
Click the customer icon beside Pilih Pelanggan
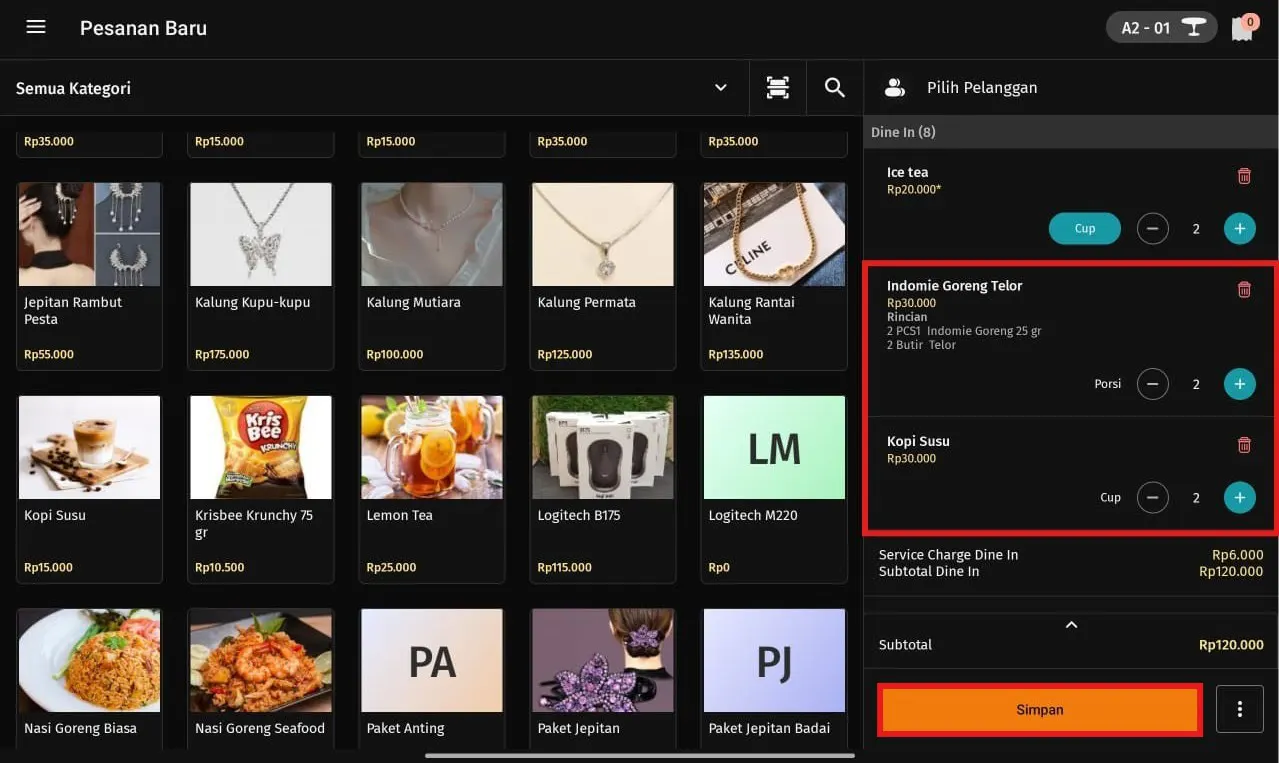894,87
